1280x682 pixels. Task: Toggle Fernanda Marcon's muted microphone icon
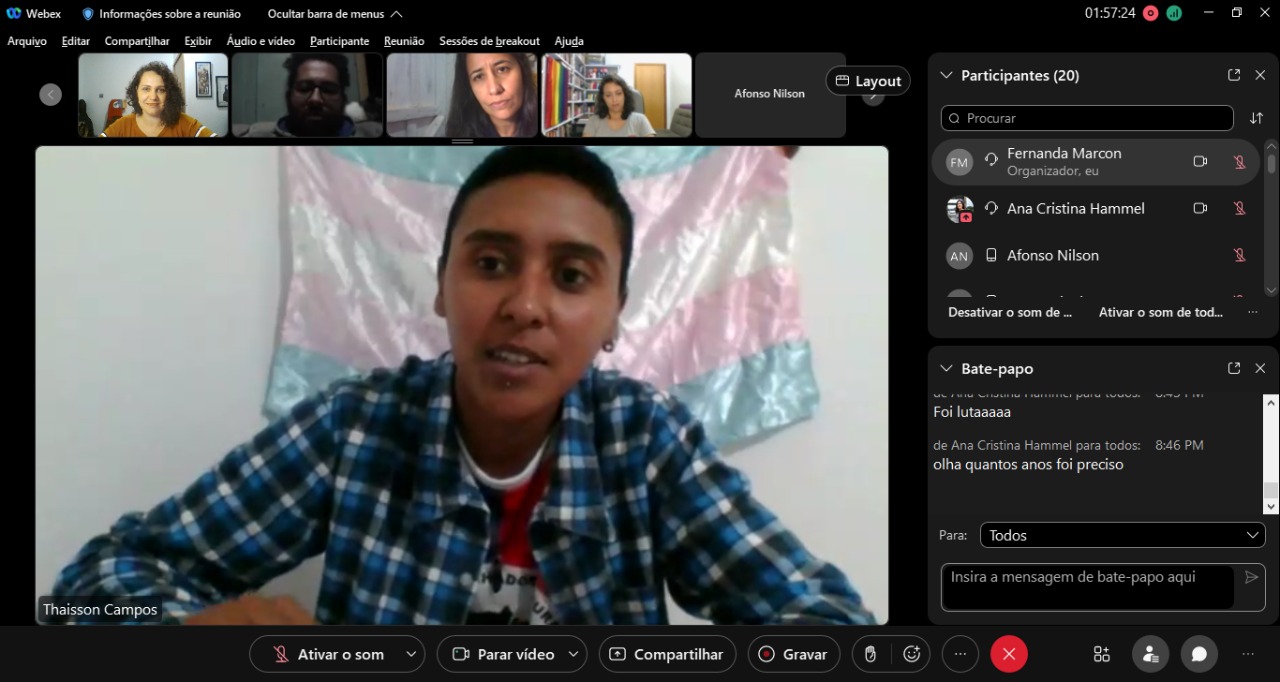click(x=1239, y=162)
